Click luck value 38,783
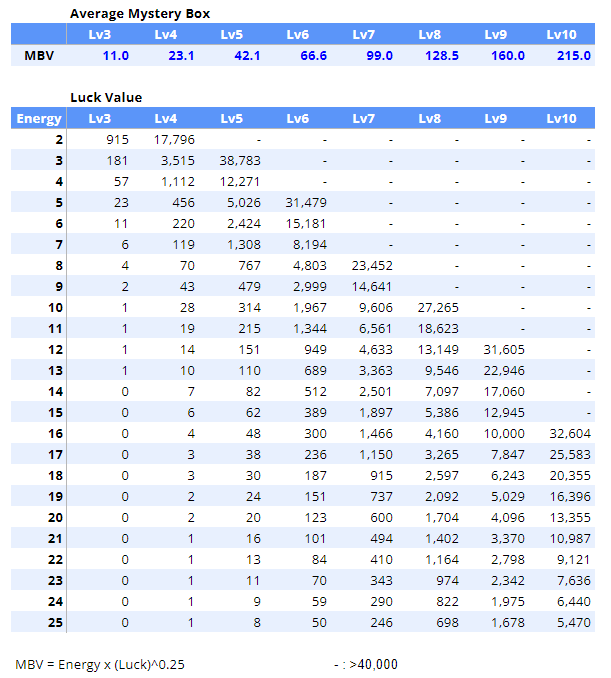This screenshot has width=611, height=678. [240, 161]
